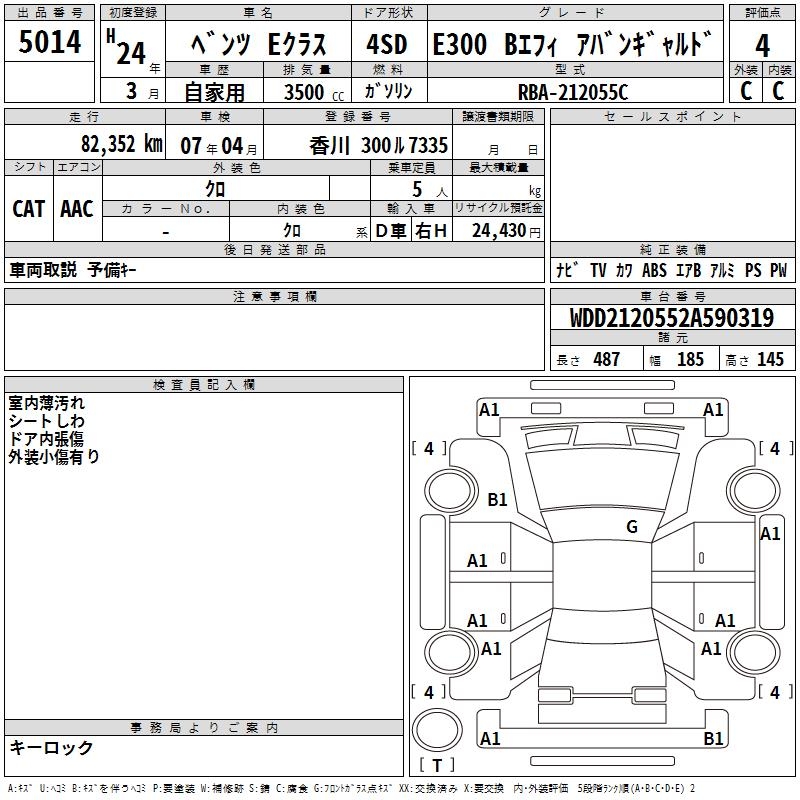The height and width of the screenshot is (800, 800).
Task: Select the registration number 香川 300ル7335
Action: (x=378, y=146)
